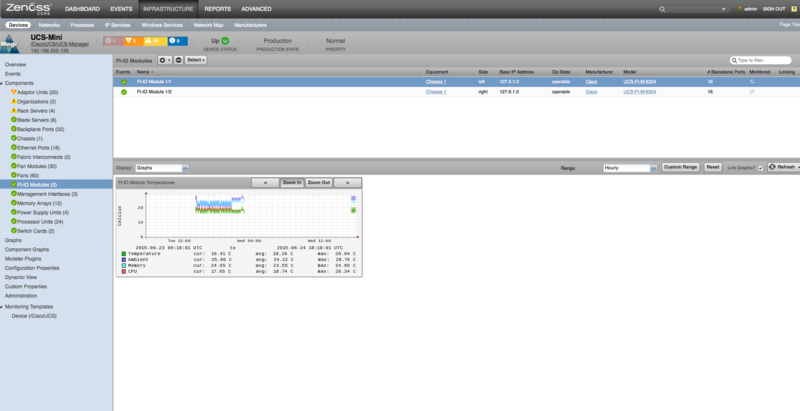
Task: Switch to the Manufacturers tab
Action: click(250, 25)
